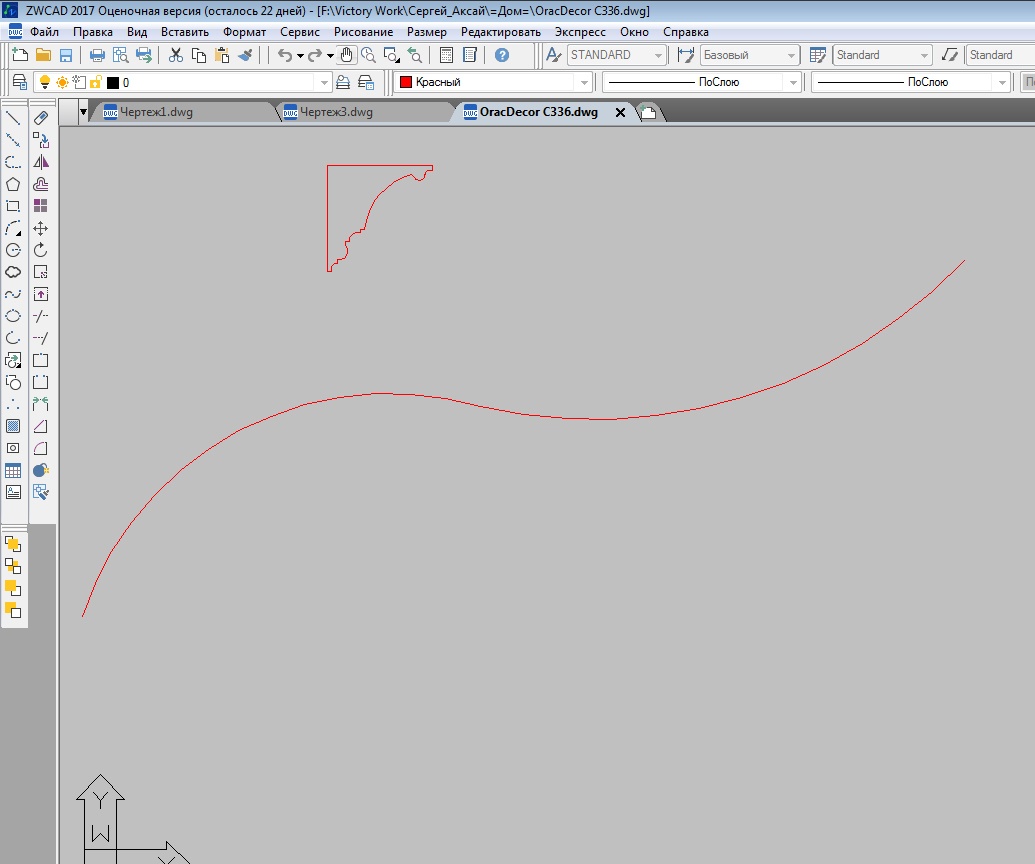This screenshot has height=864, width=1035.
Task: Toggle layer 0 viewport freeze icon
Action: click(x=79, y=83)
